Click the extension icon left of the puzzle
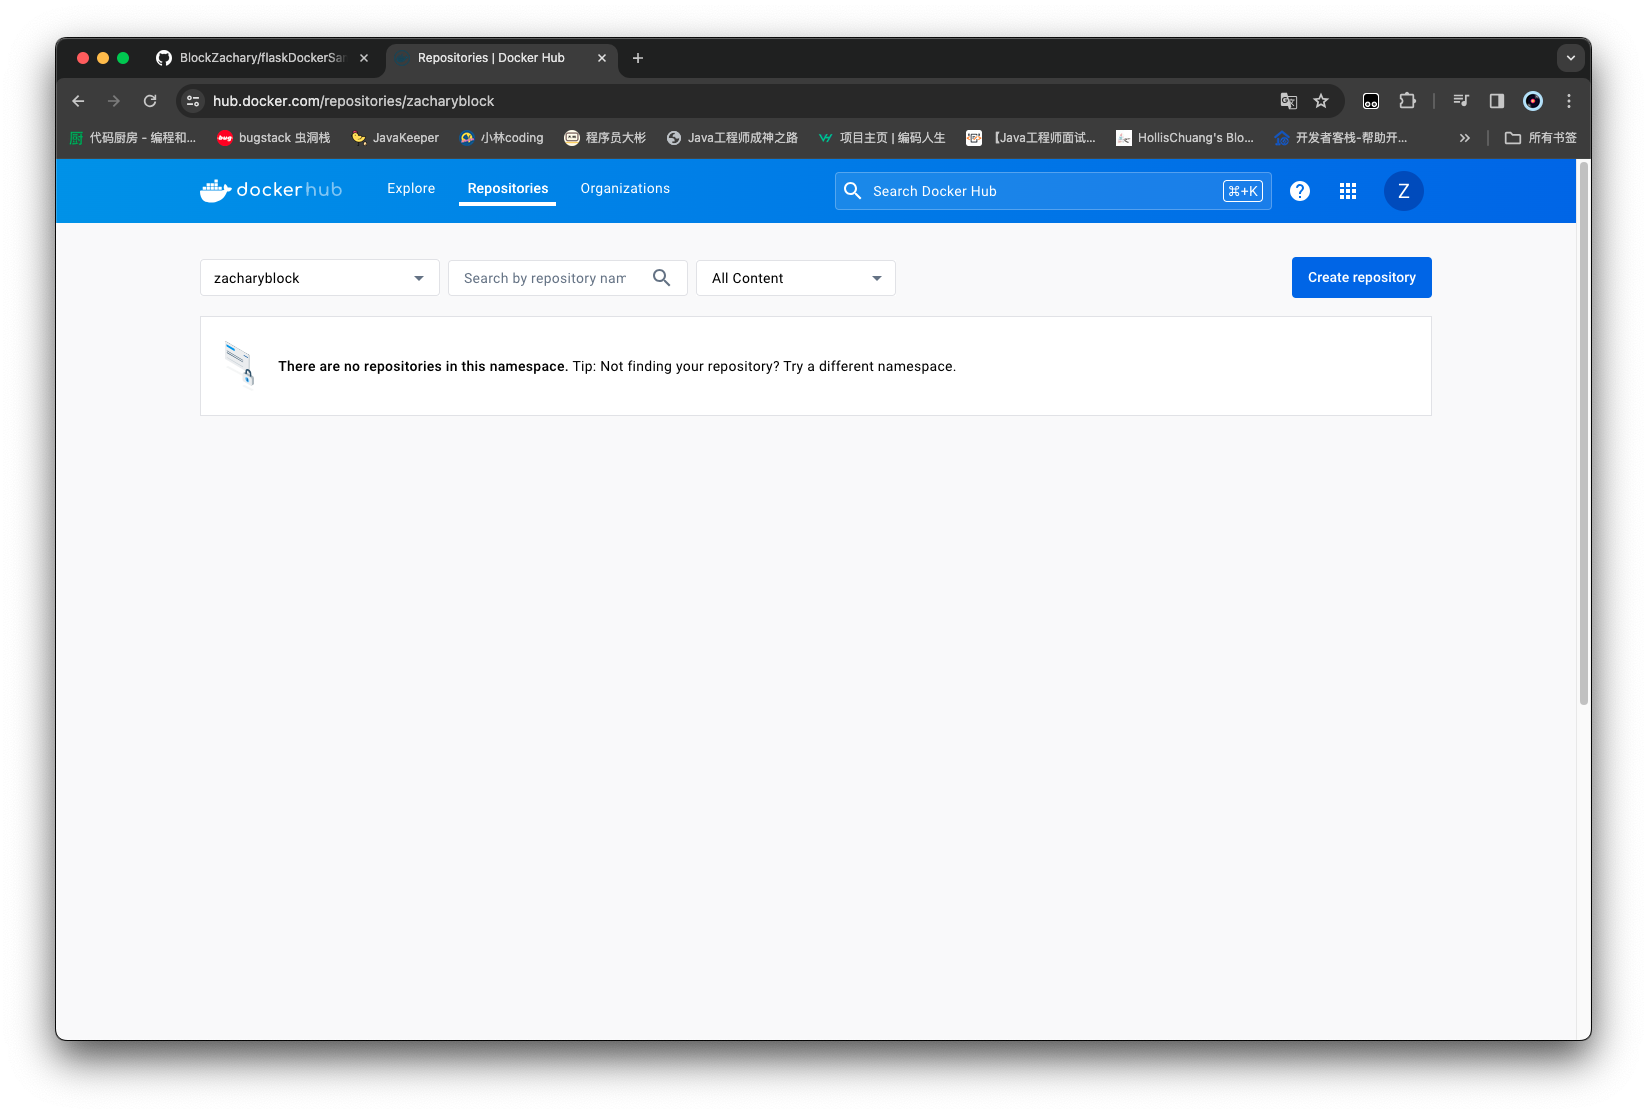Screen dimensions: 1647x1114 [x=1371, y=101]
